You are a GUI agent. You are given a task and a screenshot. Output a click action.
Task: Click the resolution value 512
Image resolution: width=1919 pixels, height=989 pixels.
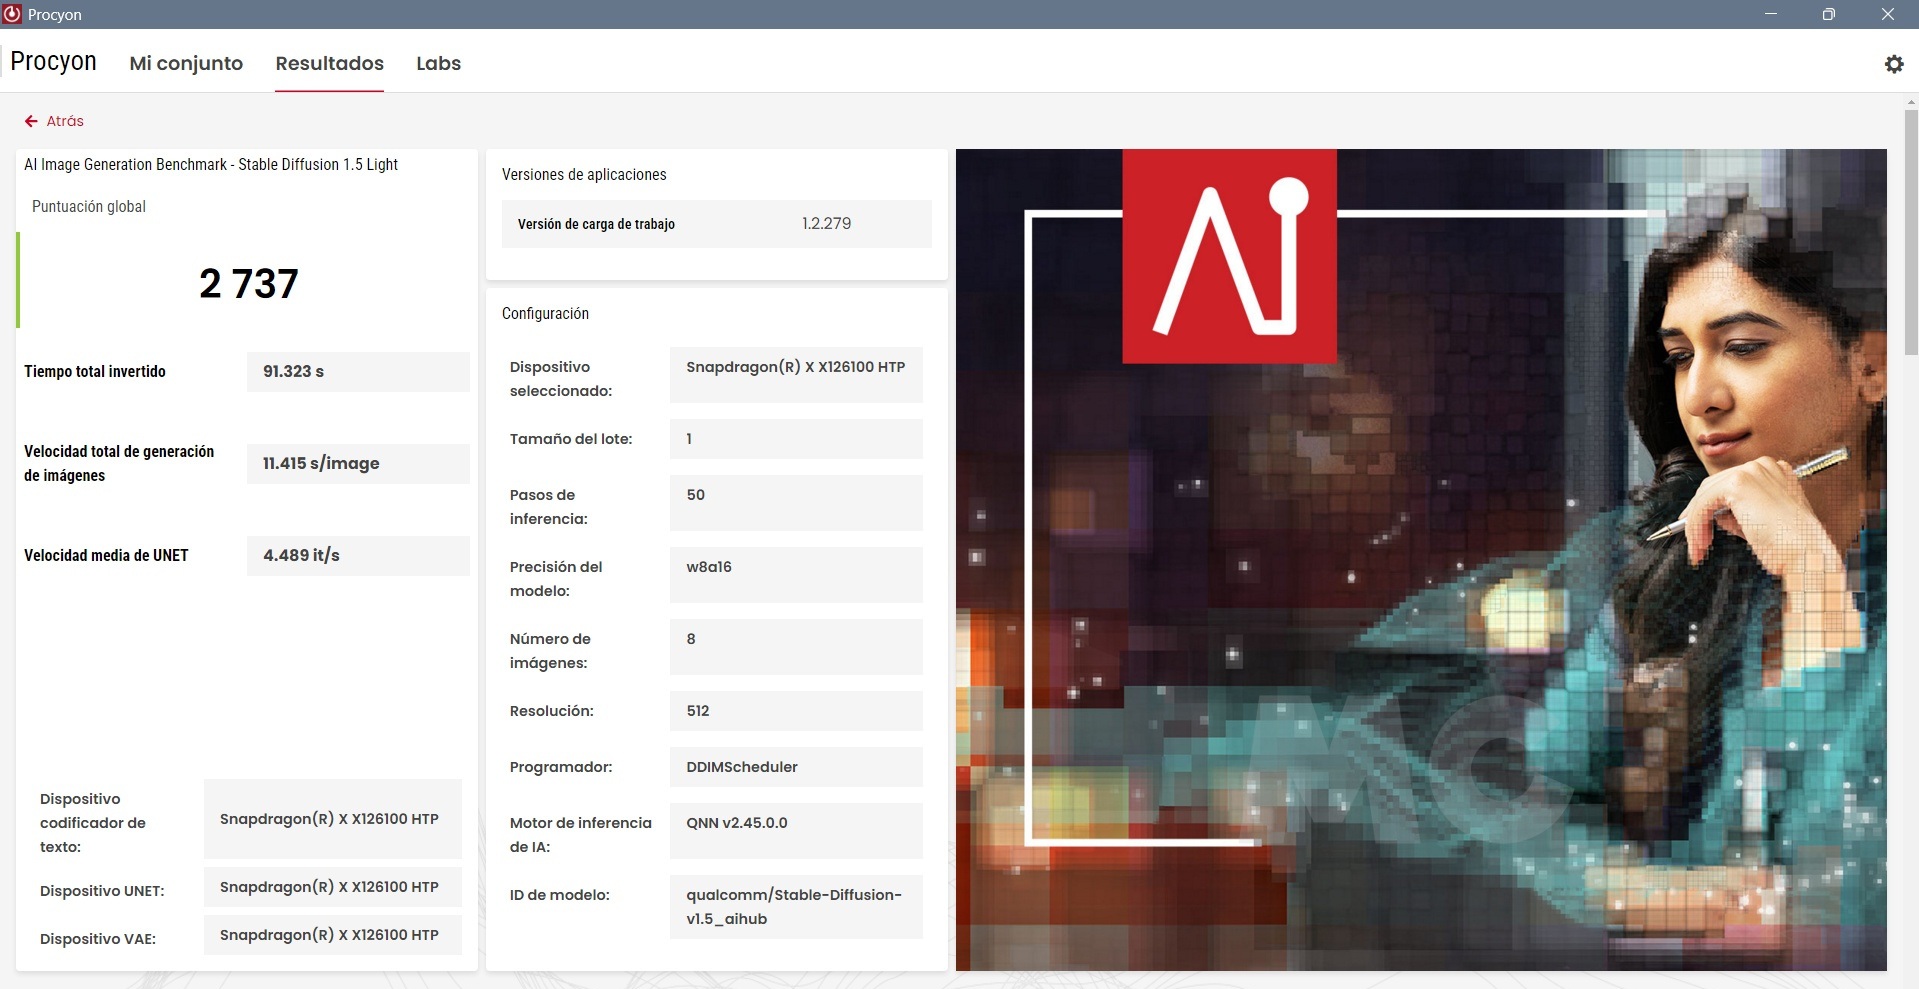coord(796,711)
